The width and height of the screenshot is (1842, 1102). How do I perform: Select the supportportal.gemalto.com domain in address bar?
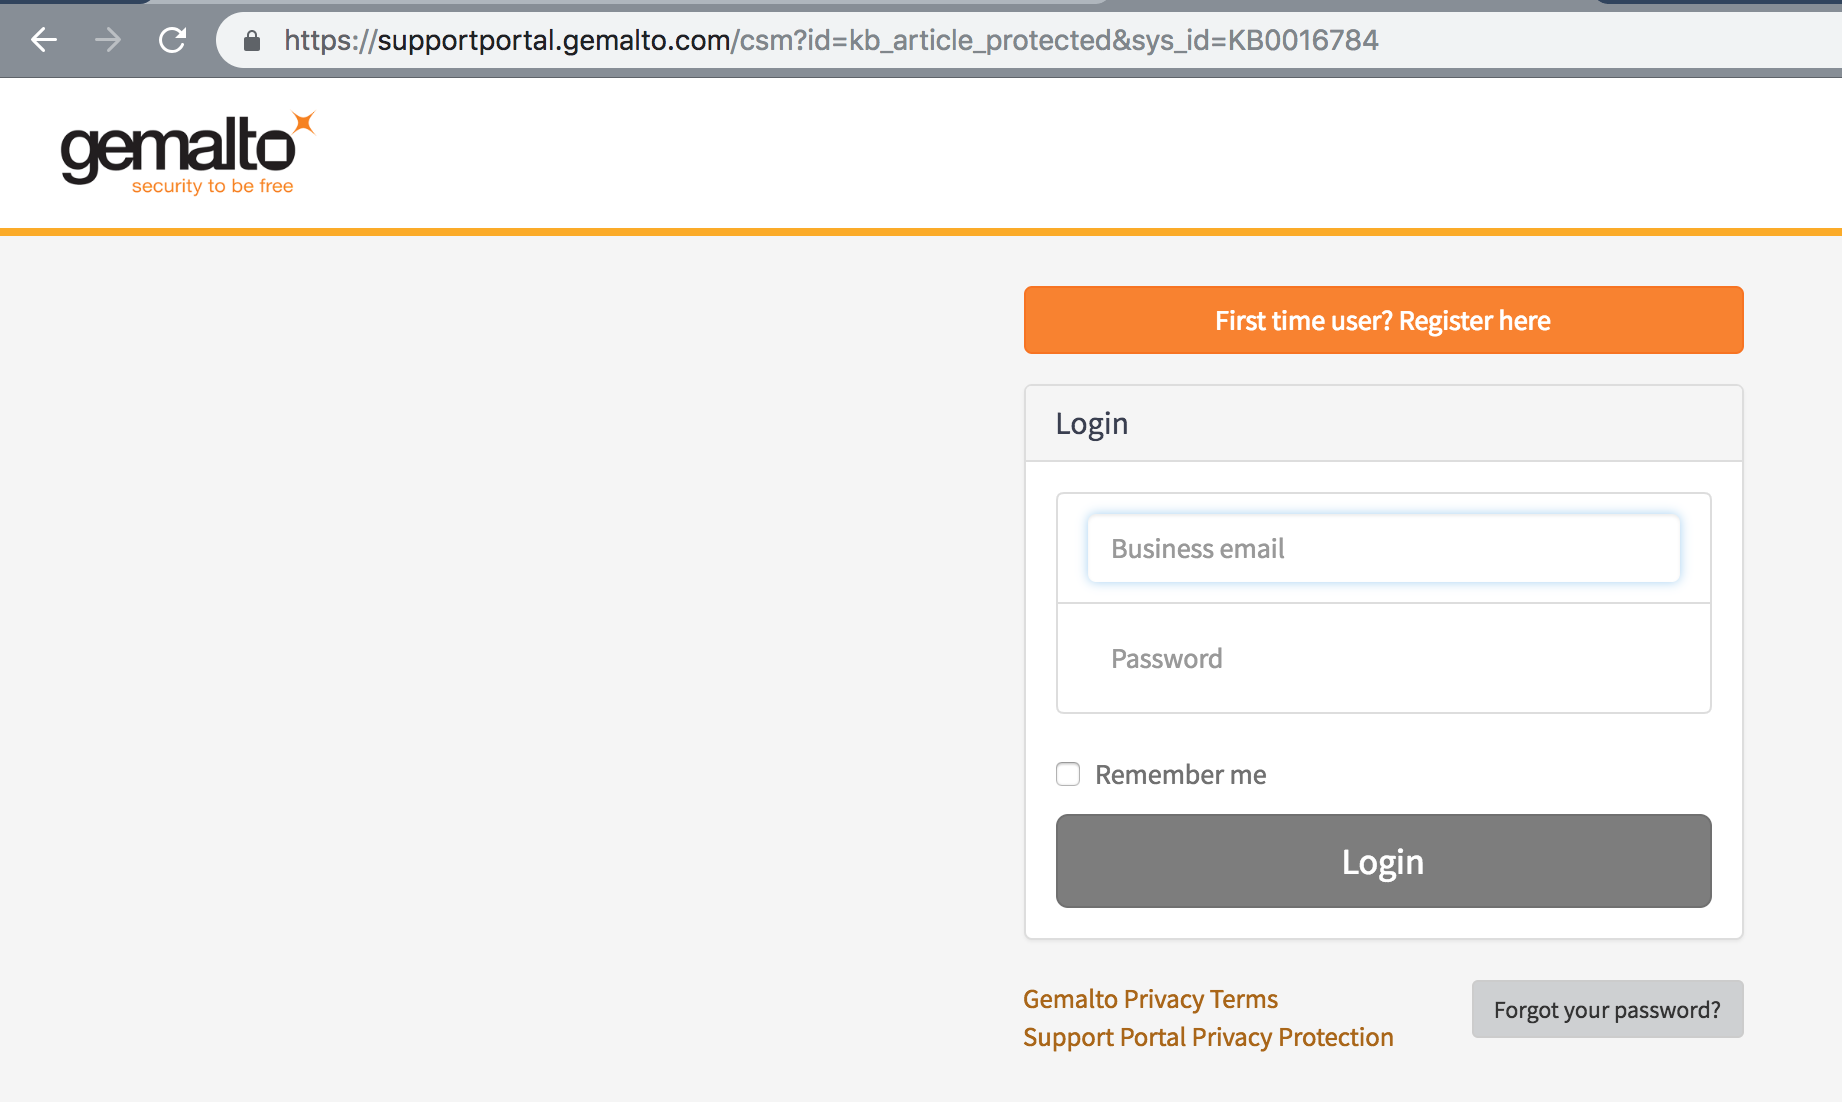click(x=553, y=40)
